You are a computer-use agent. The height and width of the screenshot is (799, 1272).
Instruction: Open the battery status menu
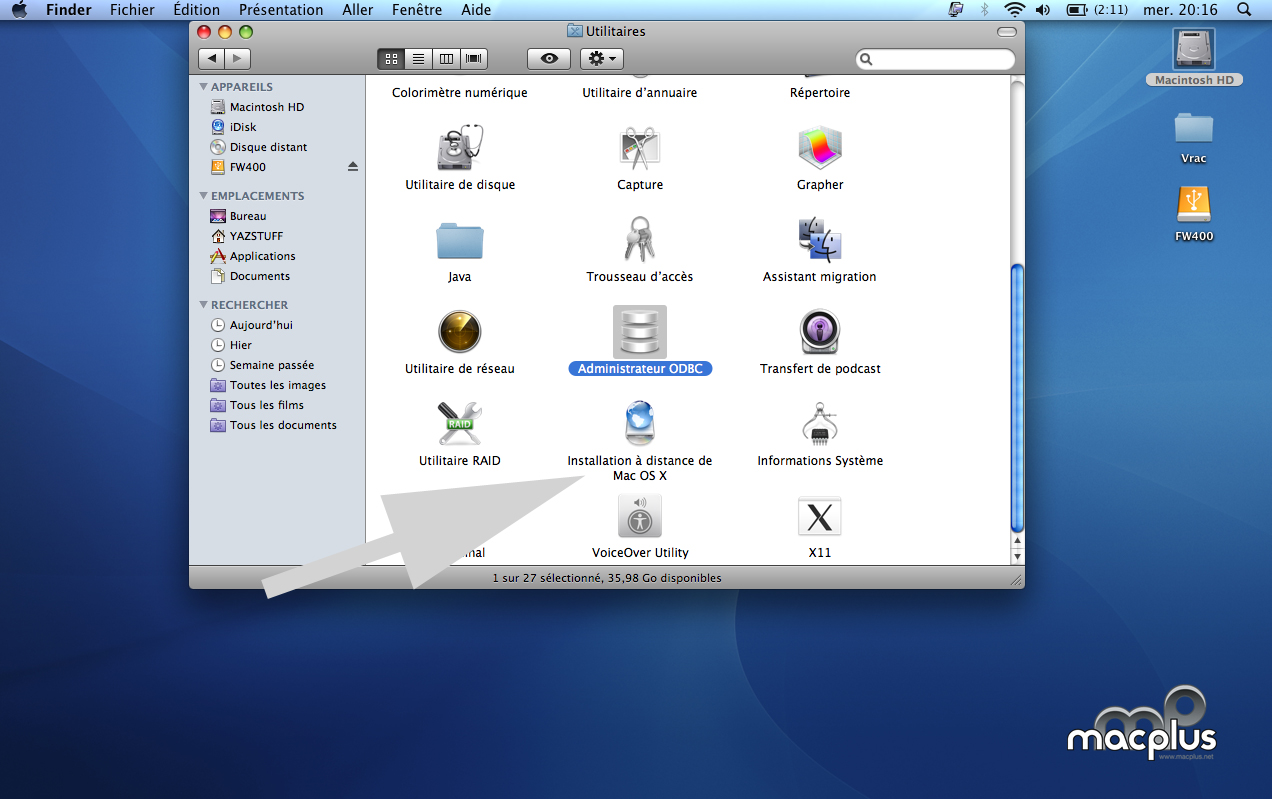coord(1098,10)
